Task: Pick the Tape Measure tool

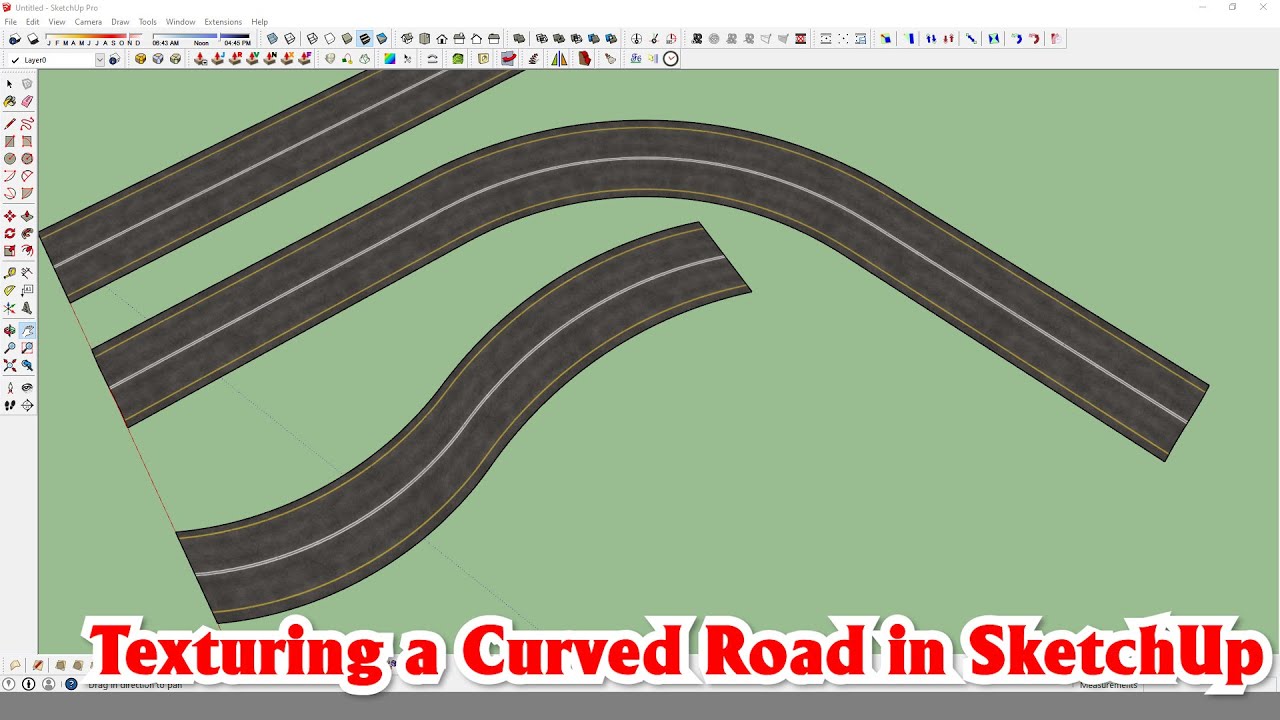Action: [x=10, y=272]
